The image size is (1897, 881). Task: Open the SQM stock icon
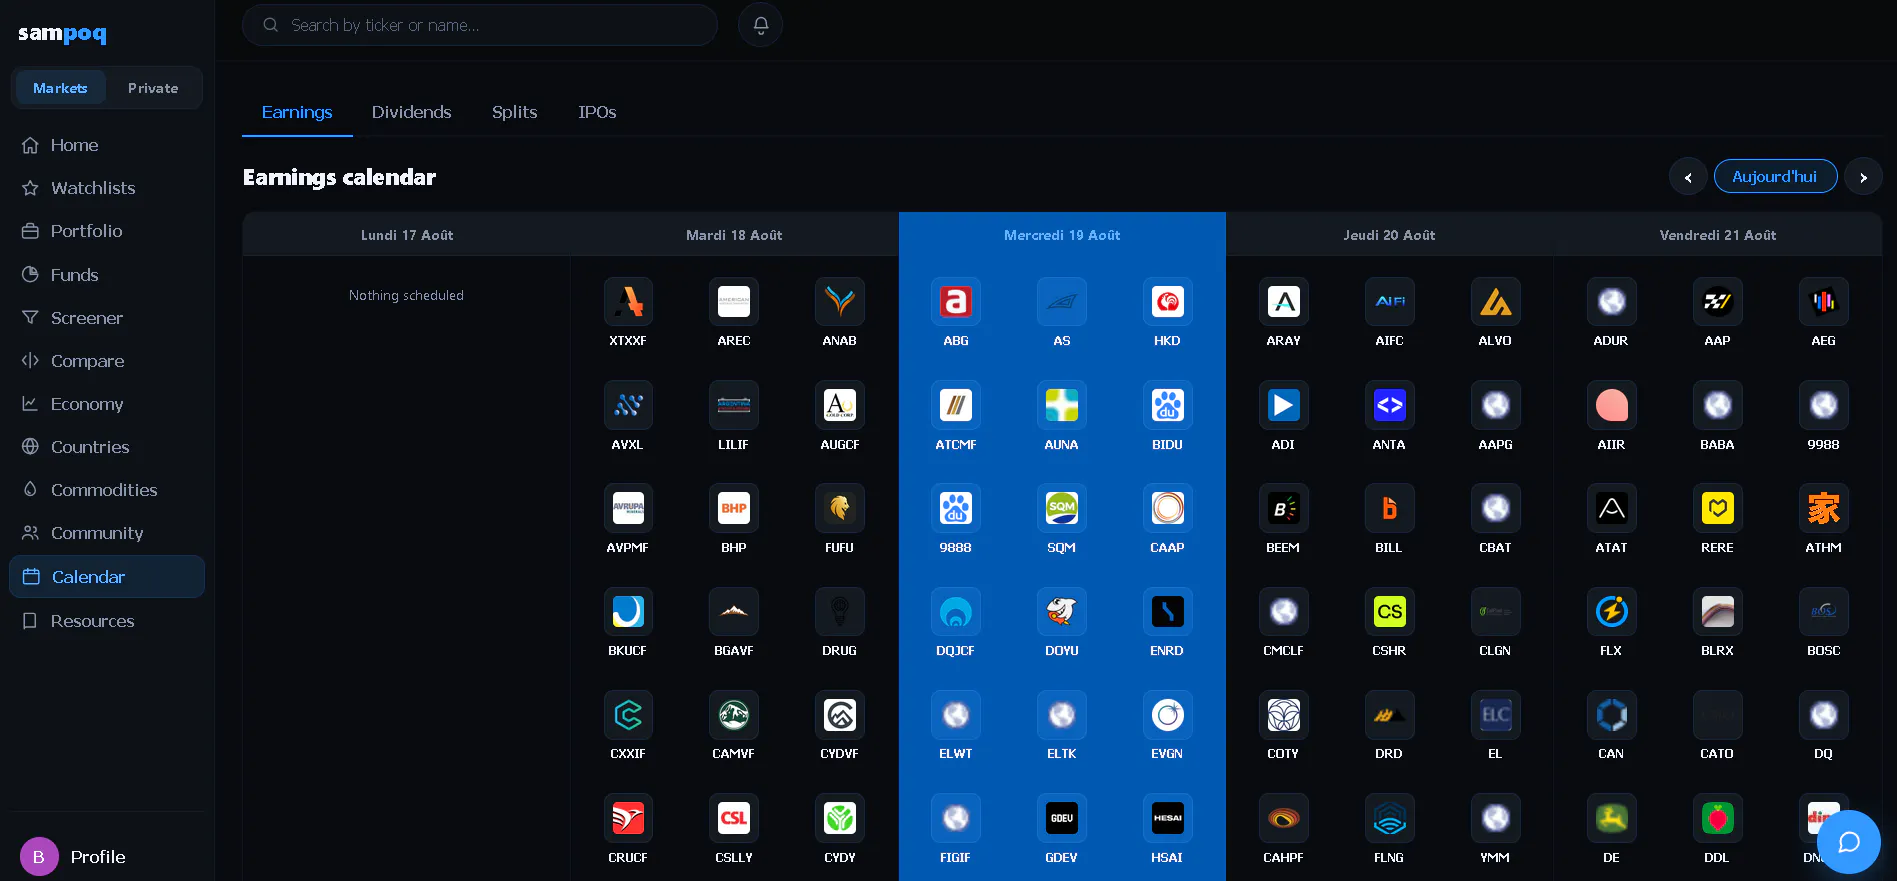point(1062,508)
